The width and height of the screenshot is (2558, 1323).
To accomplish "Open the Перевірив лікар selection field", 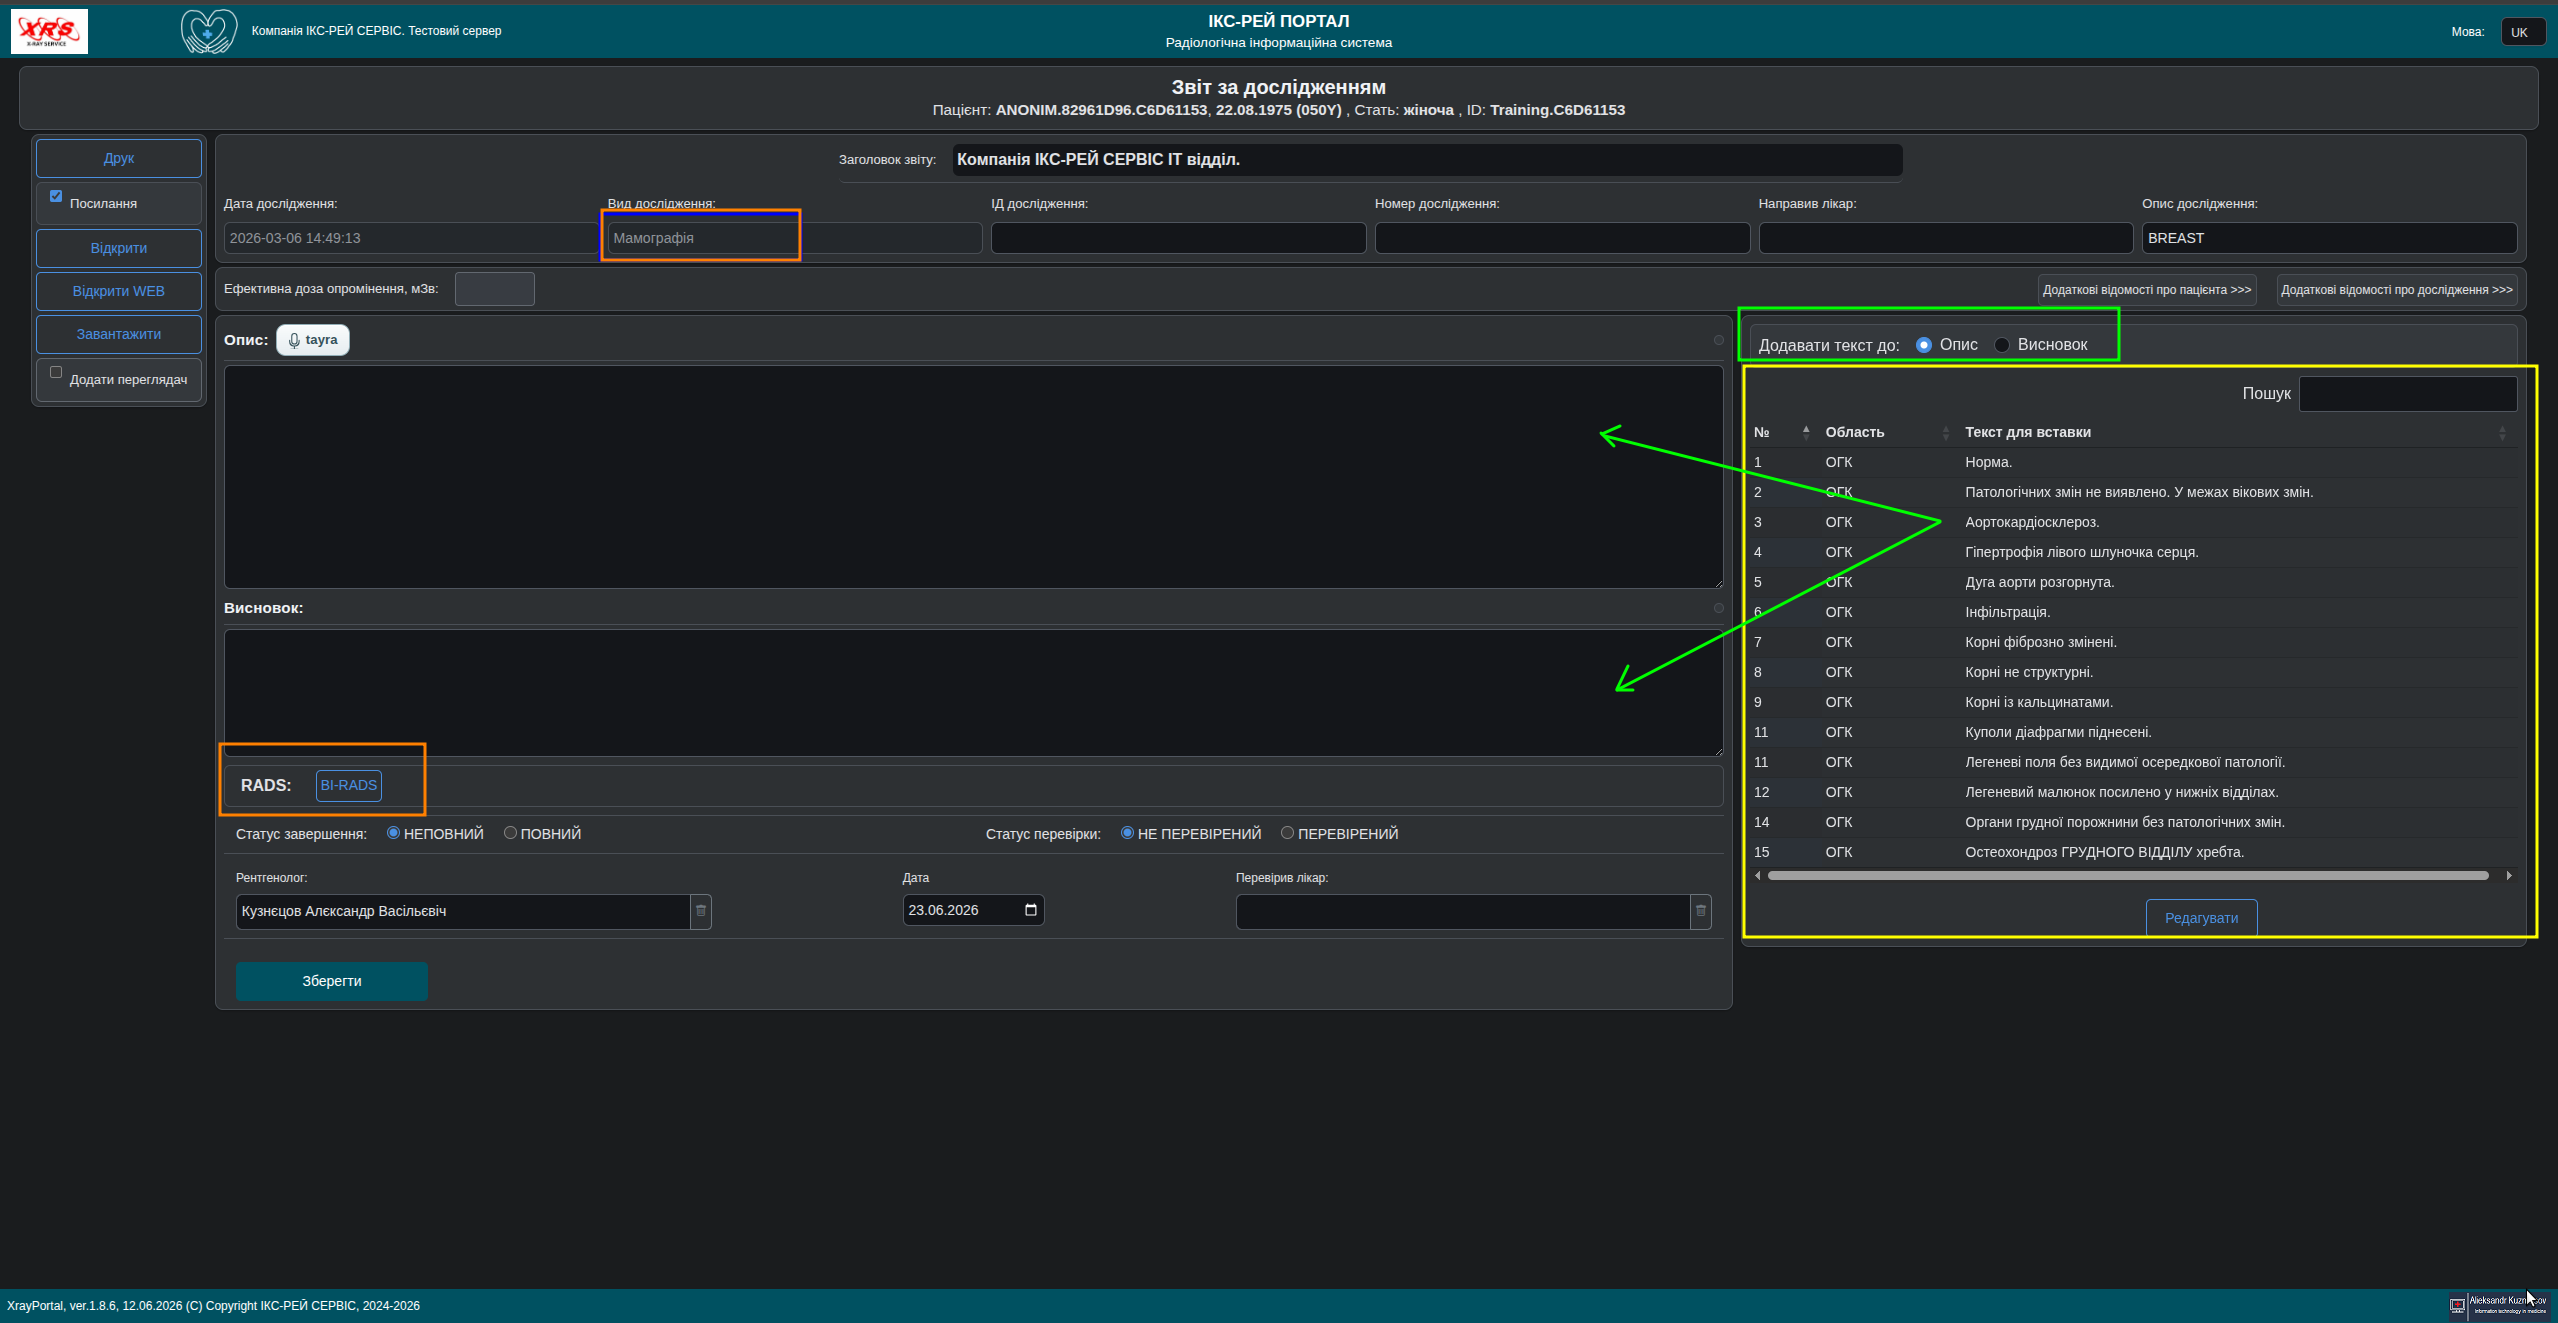I will (1463, 911).
